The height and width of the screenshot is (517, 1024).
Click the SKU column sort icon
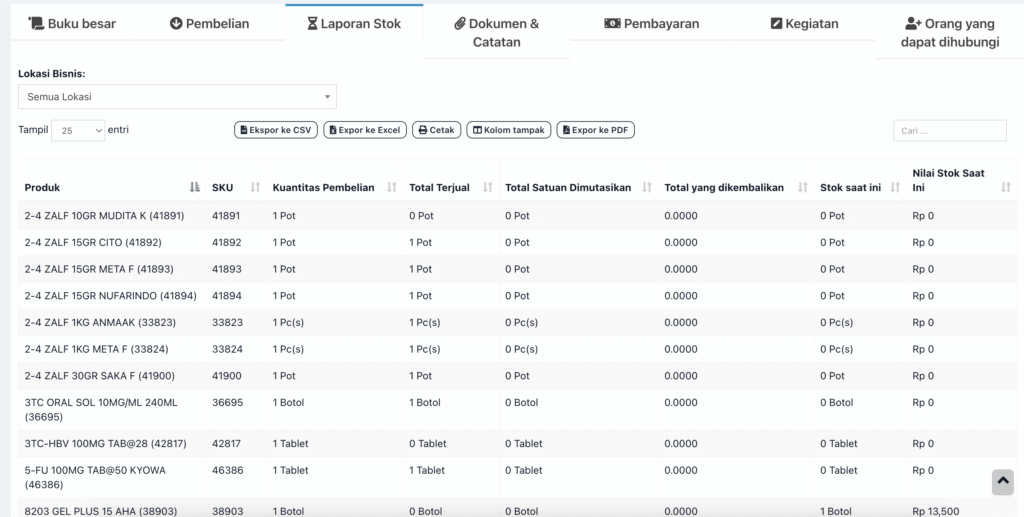(255, 187)
